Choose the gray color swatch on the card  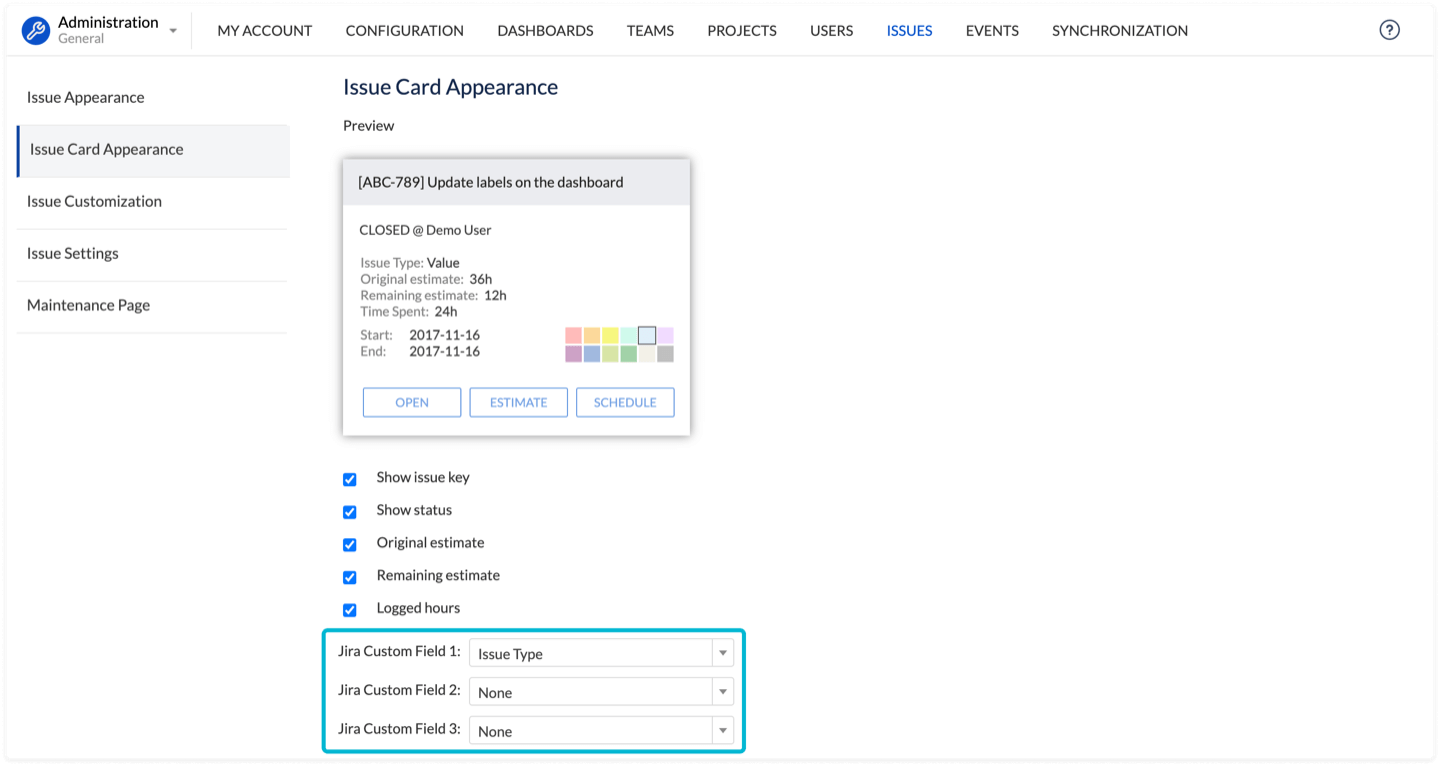coord(665,354)
